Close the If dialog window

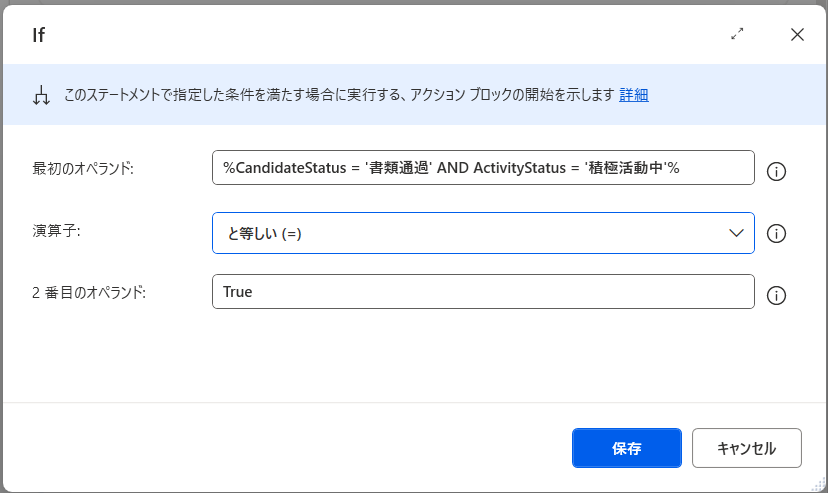click(797, 34)
